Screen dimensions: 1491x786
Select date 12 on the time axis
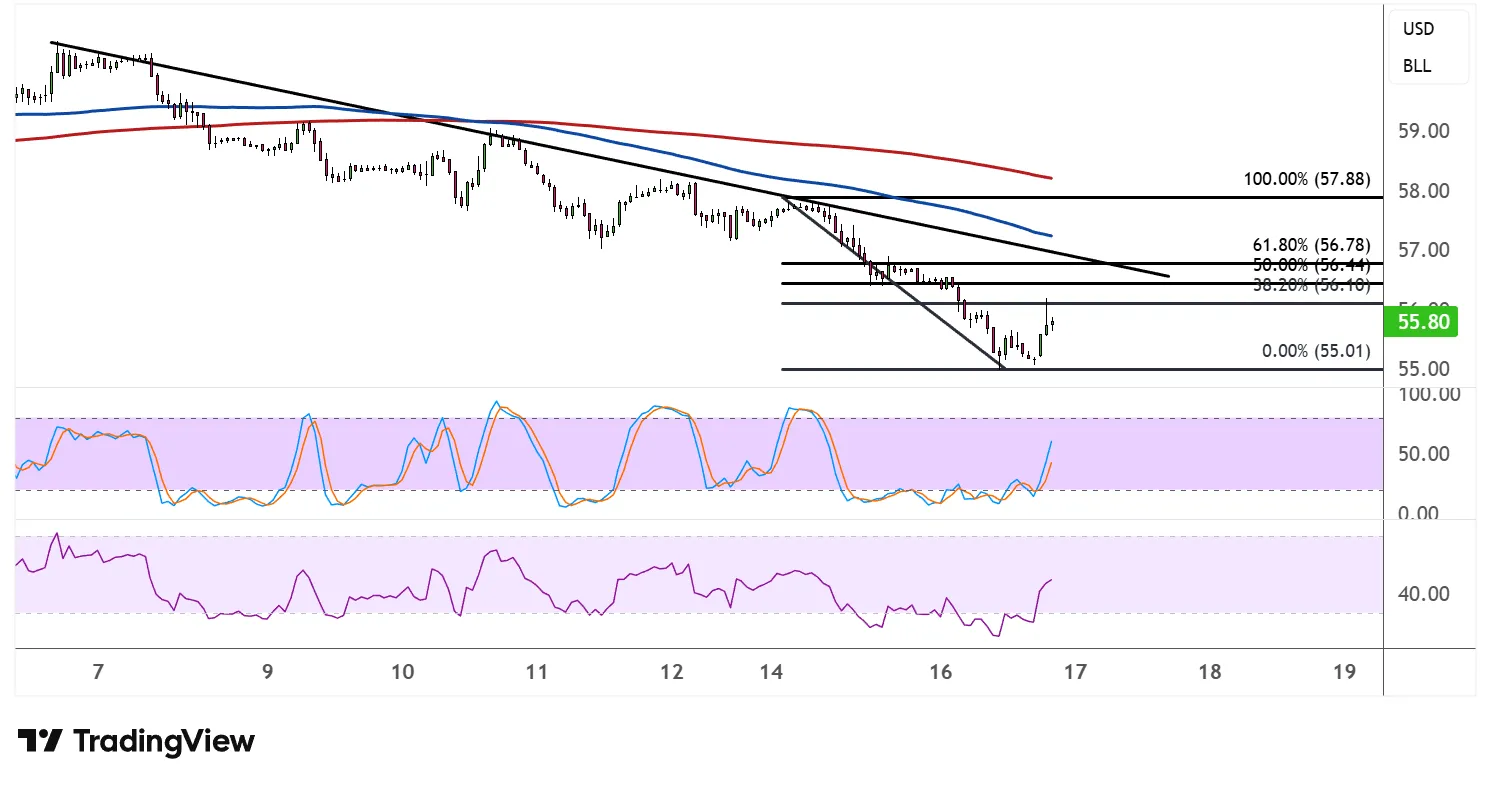coord(672,671)
